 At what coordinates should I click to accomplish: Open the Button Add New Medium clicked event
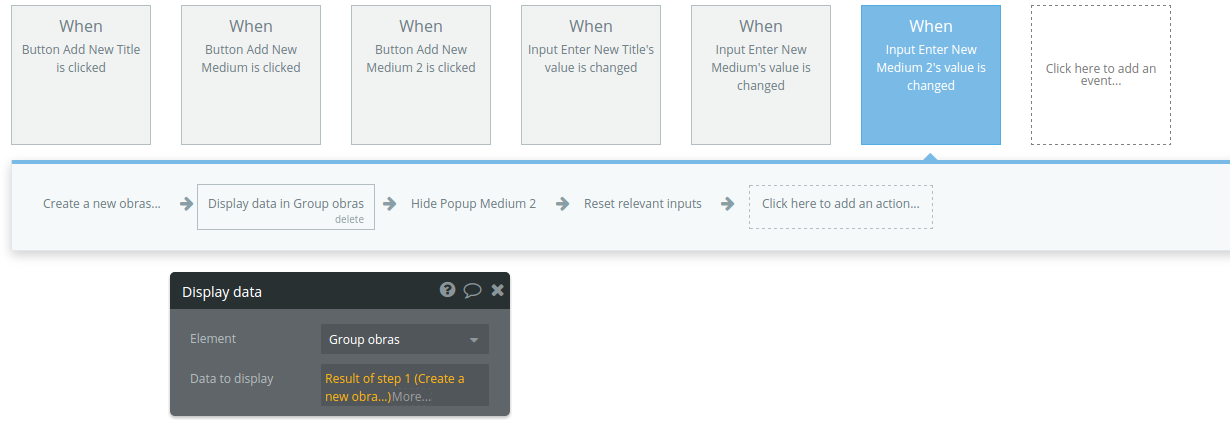click(x=251, y=75)
